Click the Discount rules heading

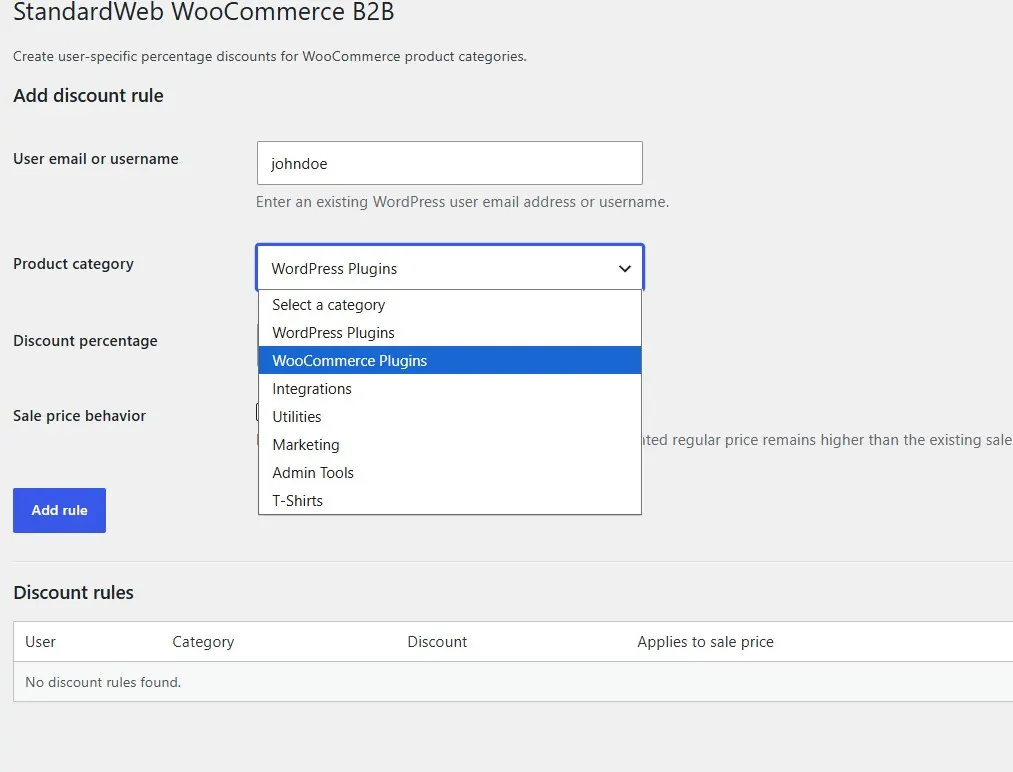pos(74,592)
